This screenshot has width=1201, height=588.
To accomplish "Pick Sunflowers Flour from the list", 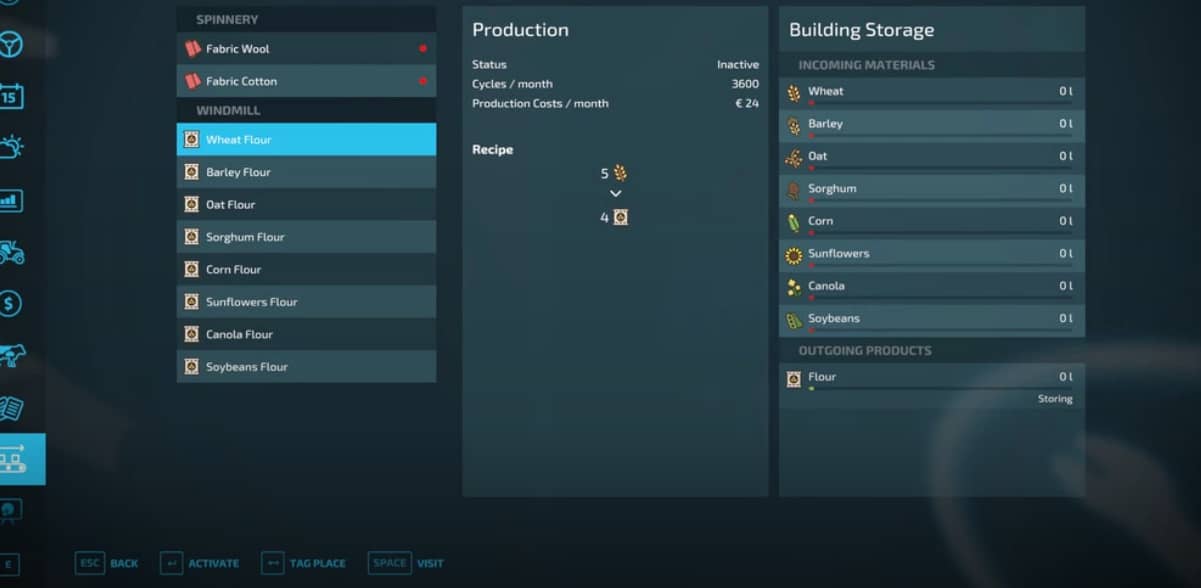I will (x=305, y=302).
